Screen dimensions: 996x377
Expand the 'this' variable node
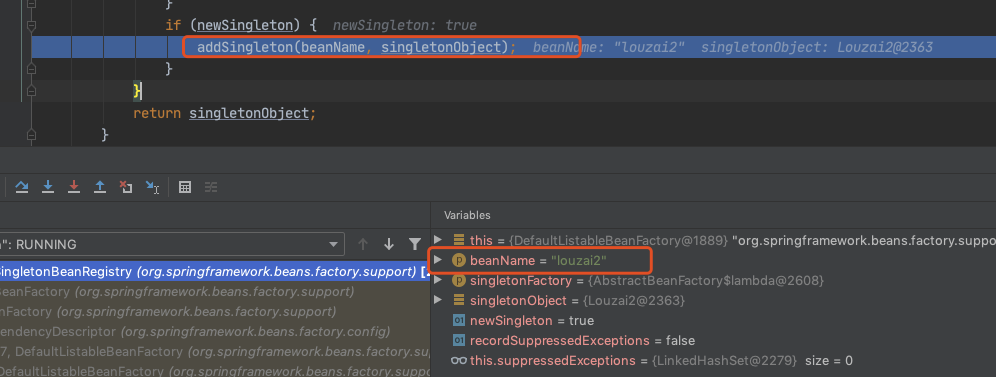click(437, 240)
